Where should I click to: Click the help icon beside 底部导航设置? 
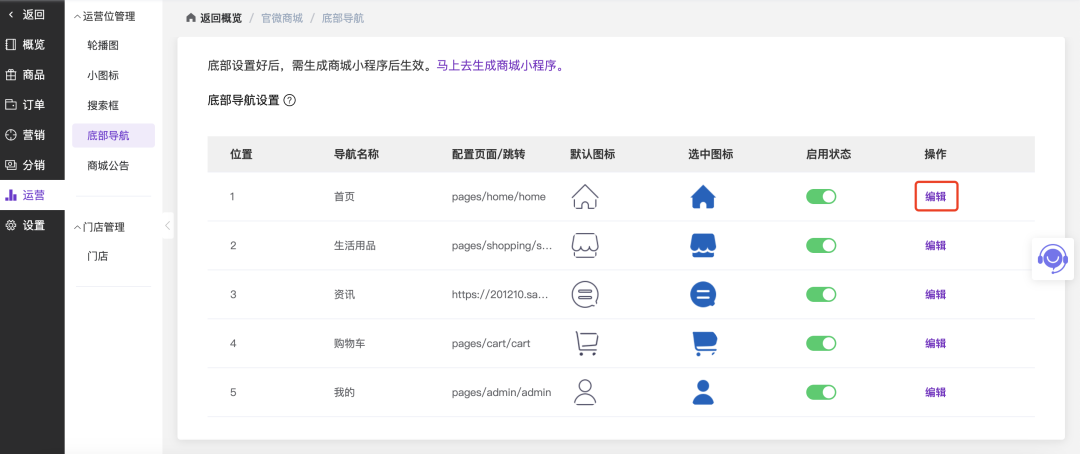290,100
